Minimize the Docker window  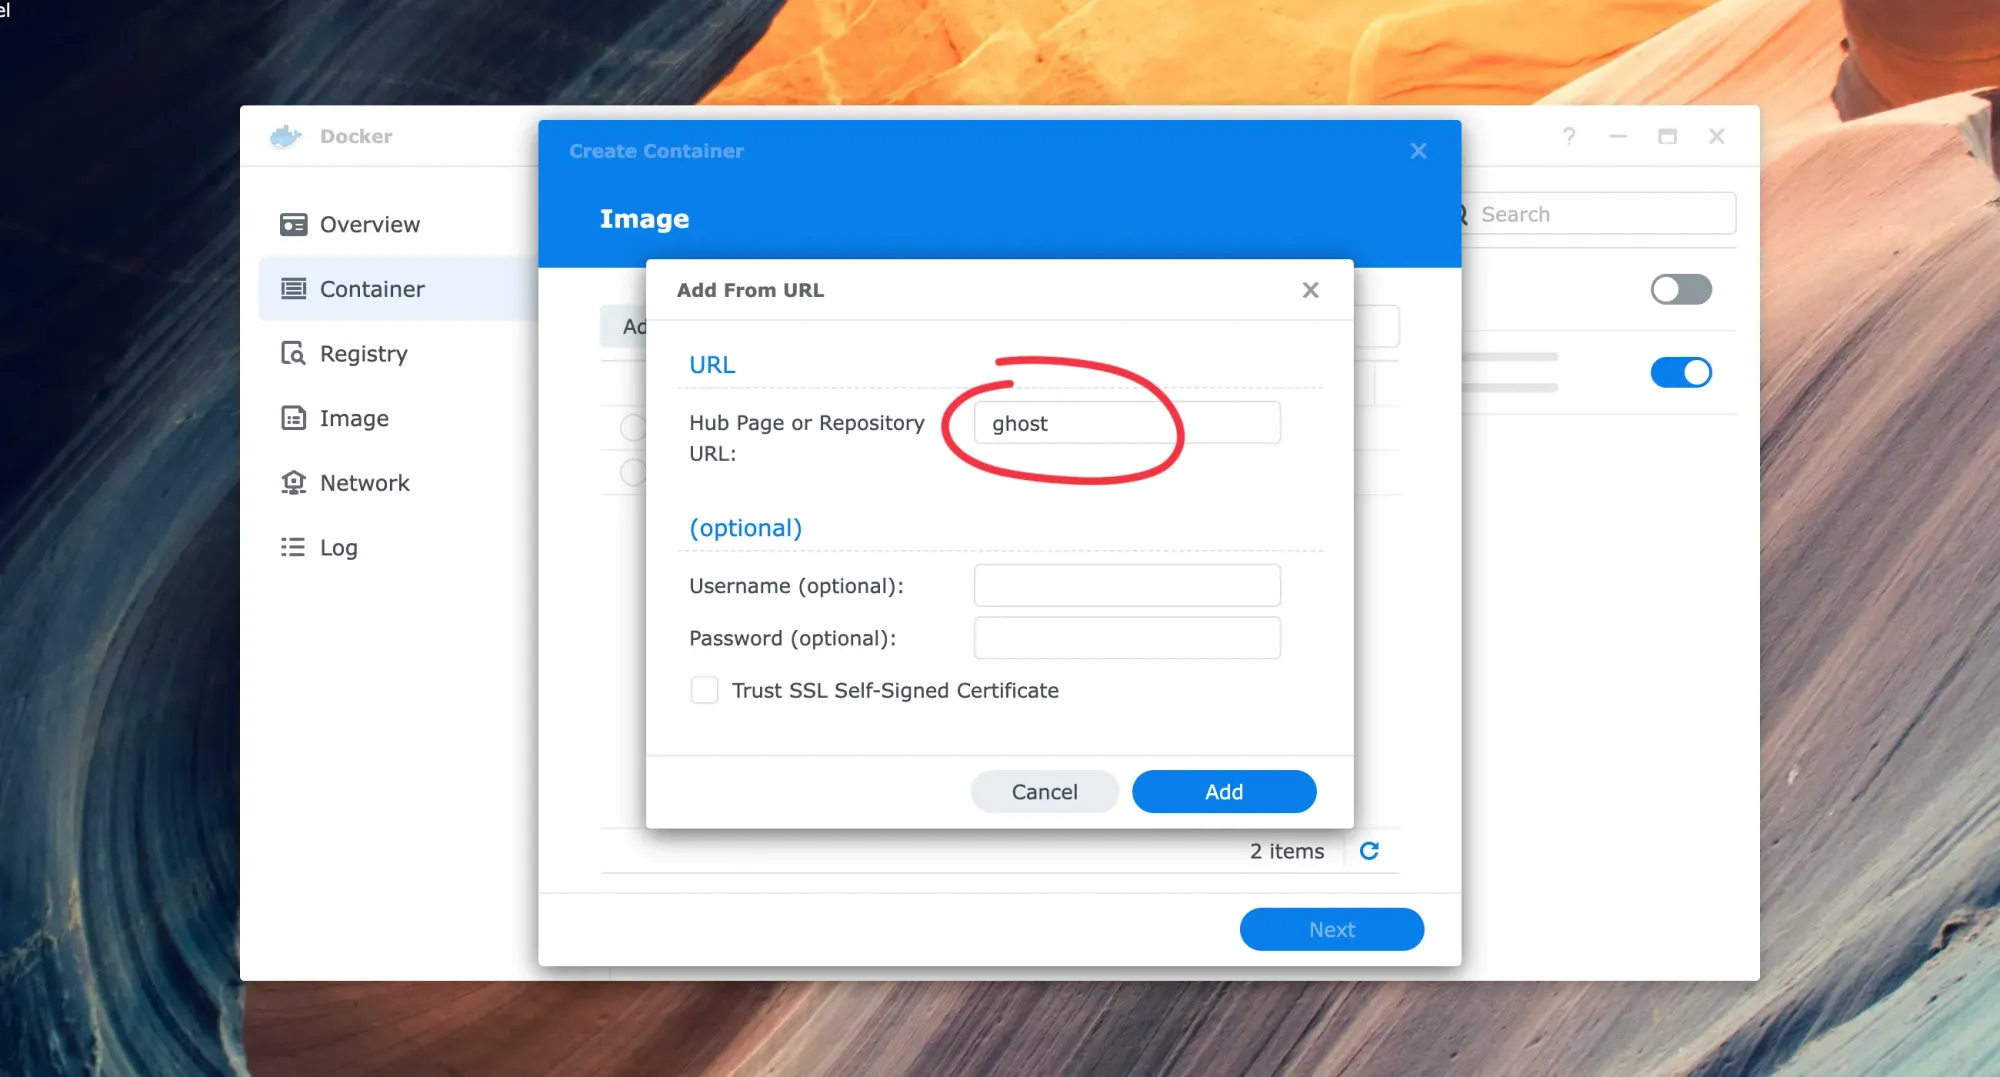(1618, 136)
